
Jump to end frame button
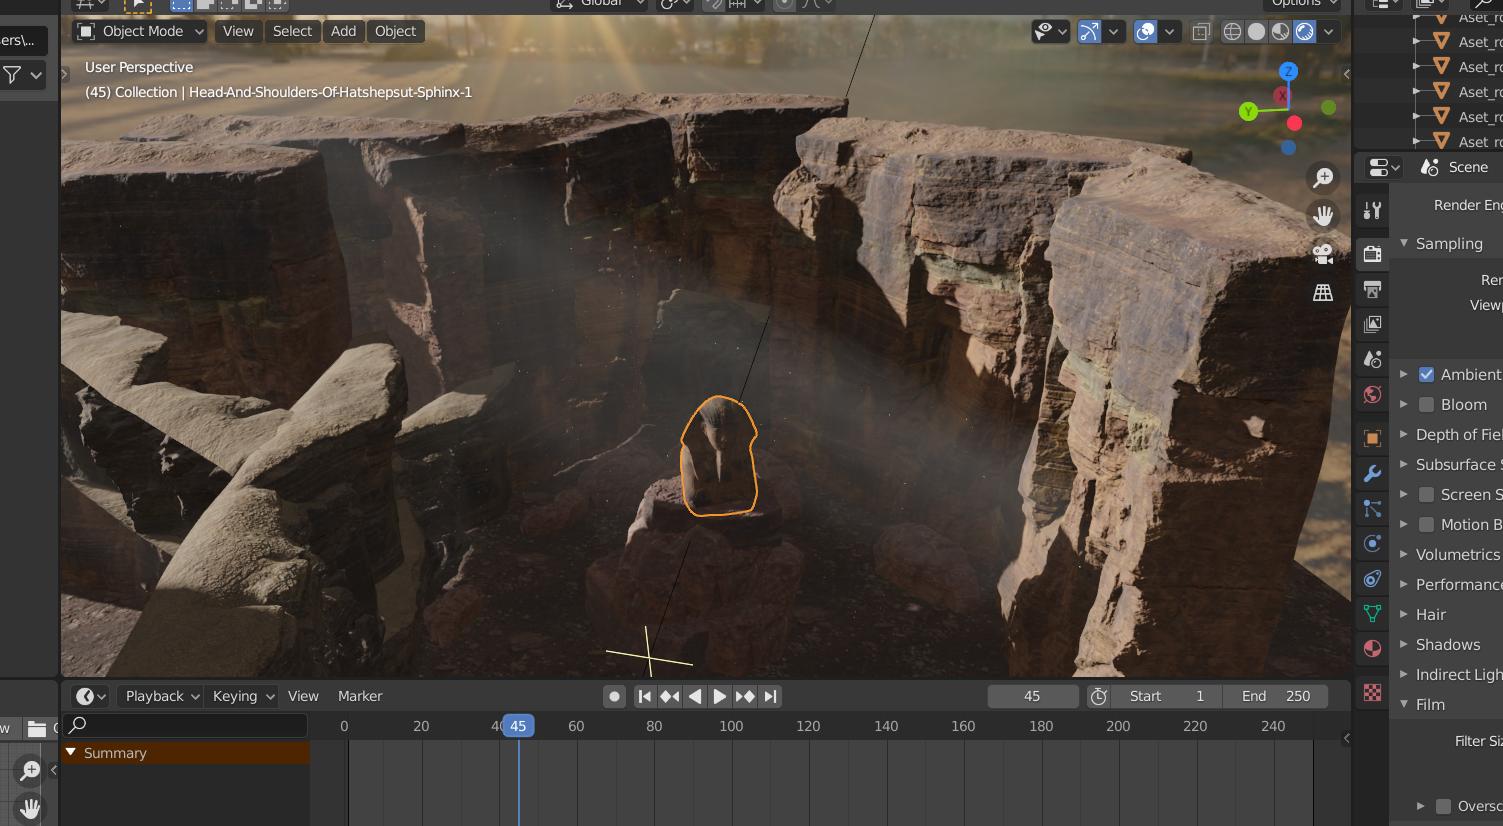(x=770, y=696)
